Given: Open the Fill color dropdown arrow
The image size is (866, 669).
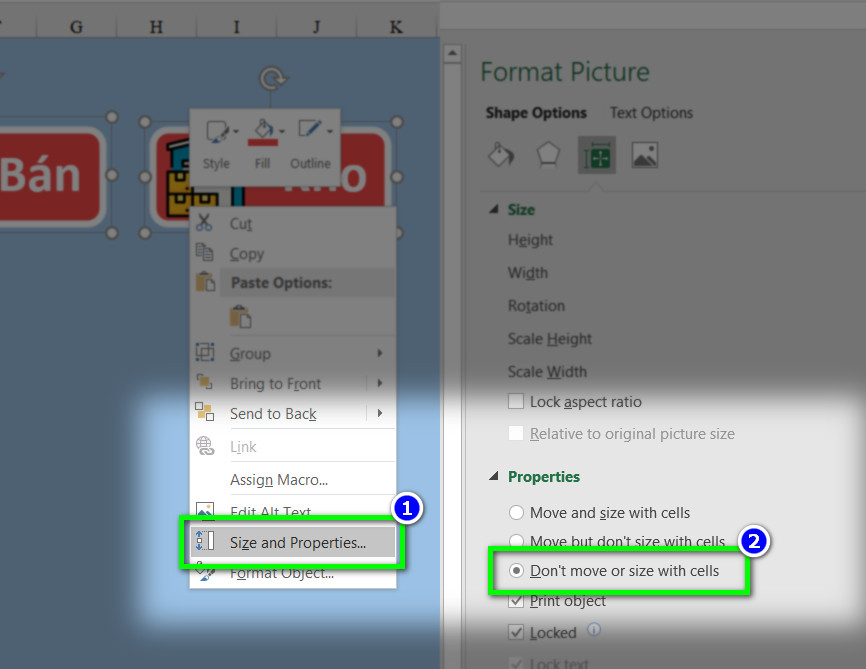Looking at the screenshot, I should pyautogui.click(x=282, y=131).
